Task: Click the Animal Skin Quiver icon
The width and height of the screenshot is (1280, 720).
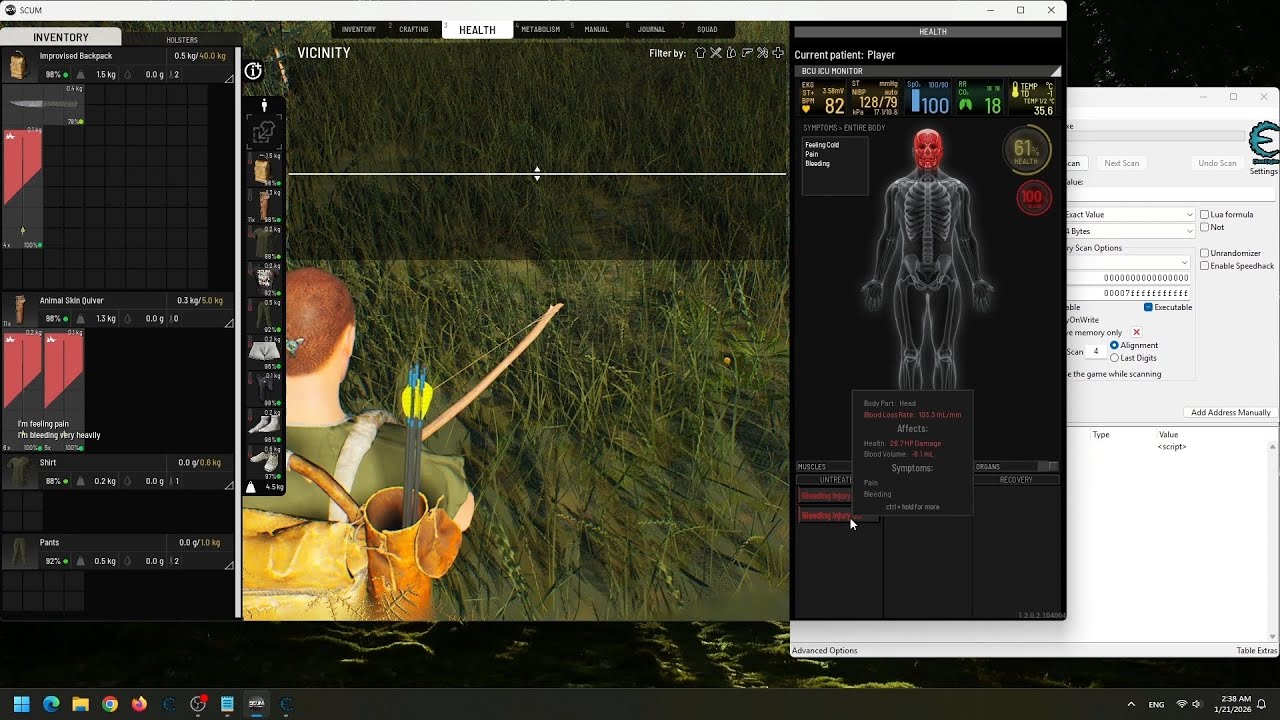Action: click(x=18, y=309)
